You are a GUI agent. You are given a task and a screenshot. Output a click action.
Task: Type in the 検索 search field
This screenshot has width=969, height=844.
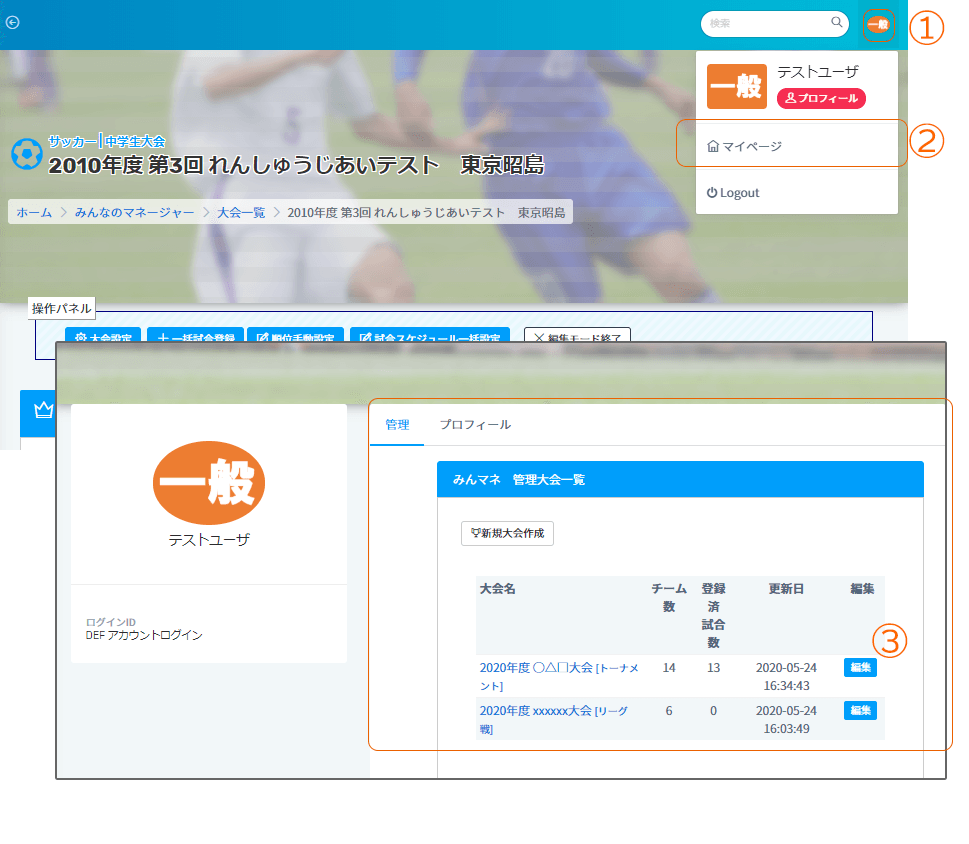pyautogui.click(x=765, y=23)
